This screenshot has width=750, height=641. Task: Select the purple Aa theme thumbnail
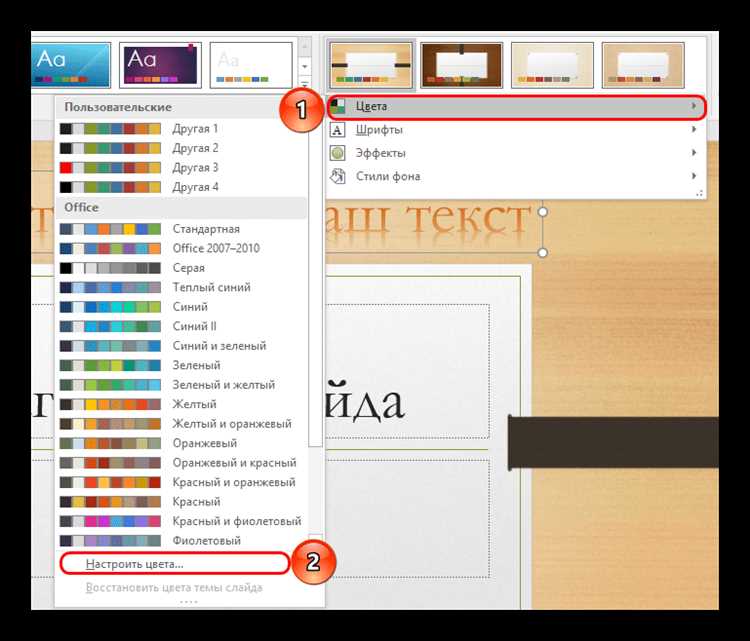pos(160,65)
